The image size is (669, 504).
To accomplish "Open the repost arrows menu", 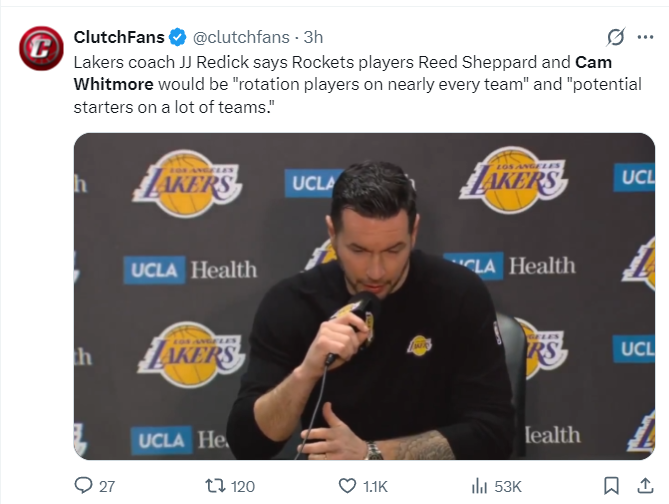I will click(213, 486).
